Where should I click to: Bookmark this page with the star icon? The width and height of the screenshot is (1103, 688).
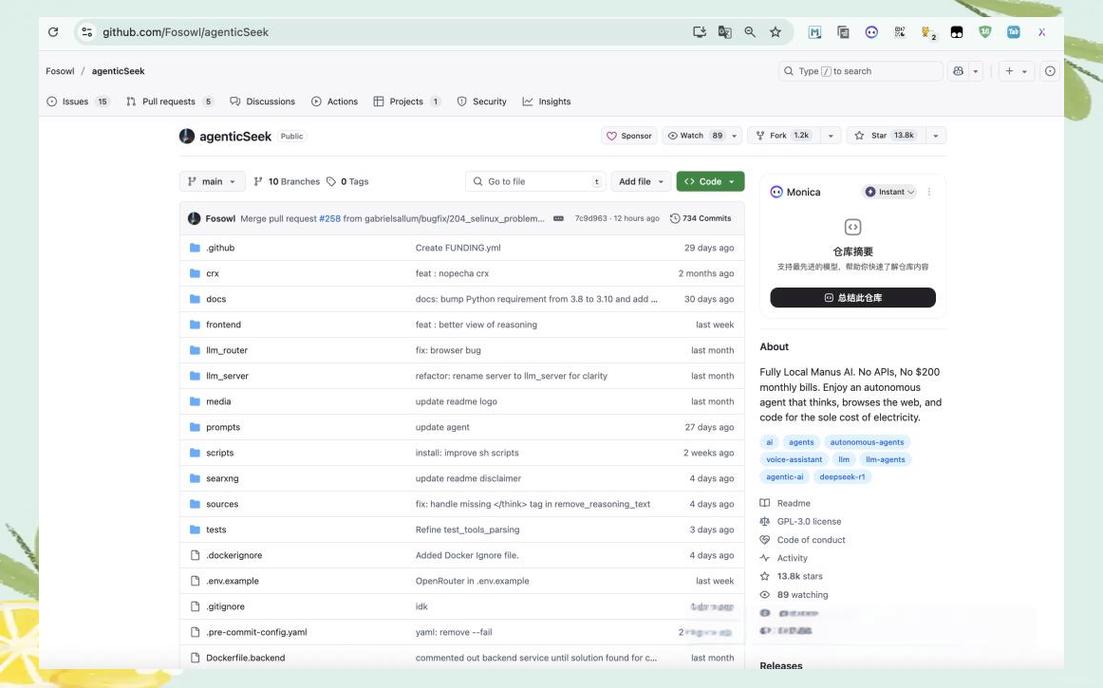pyautogui.click(x=775, y=32)
